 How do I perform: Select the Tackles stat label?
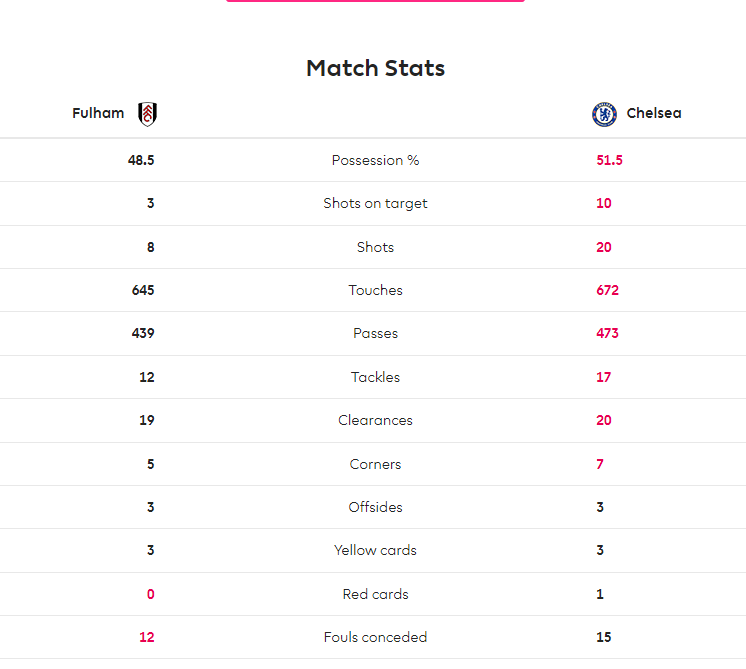375,377
